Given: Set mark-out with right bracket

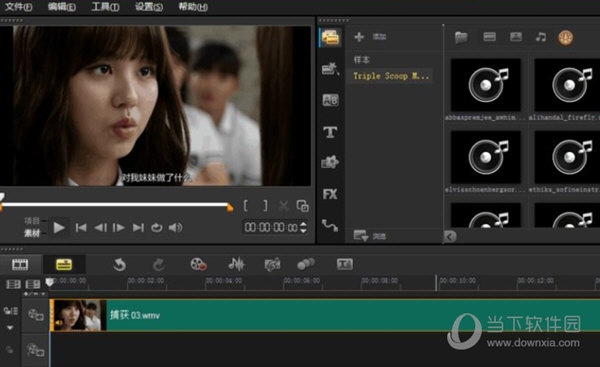Looking at the screenshot, I should (265, 206).
